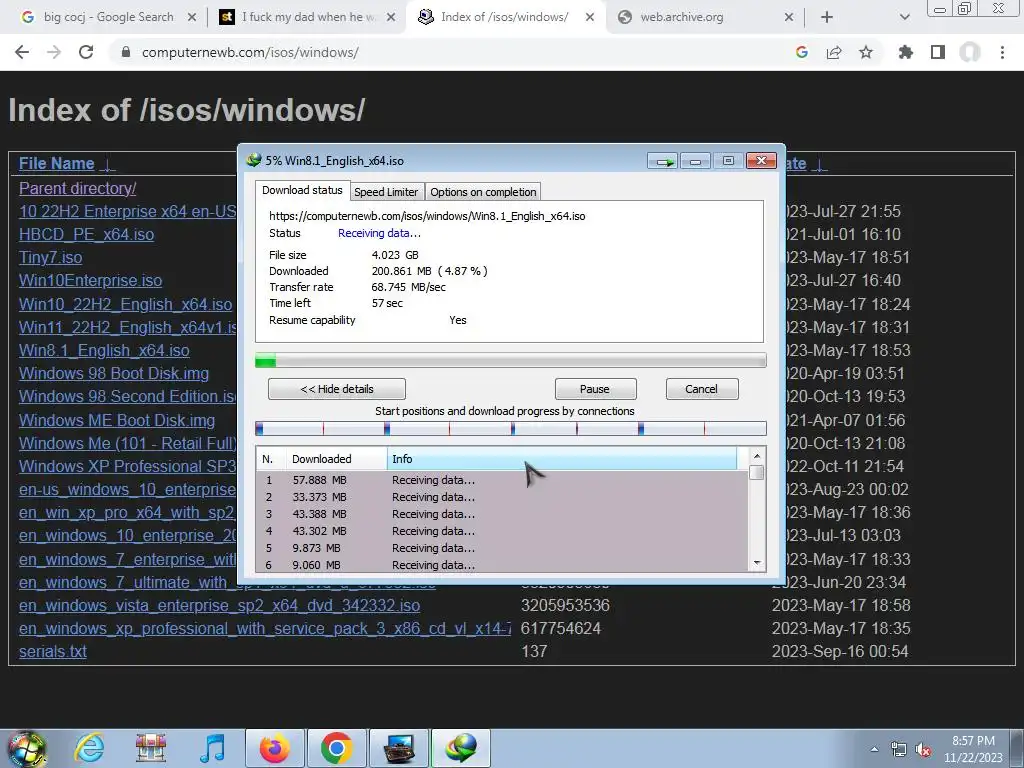Click the address bar URL field
This screenshot has width=1024, height=768.
(451, 52)
